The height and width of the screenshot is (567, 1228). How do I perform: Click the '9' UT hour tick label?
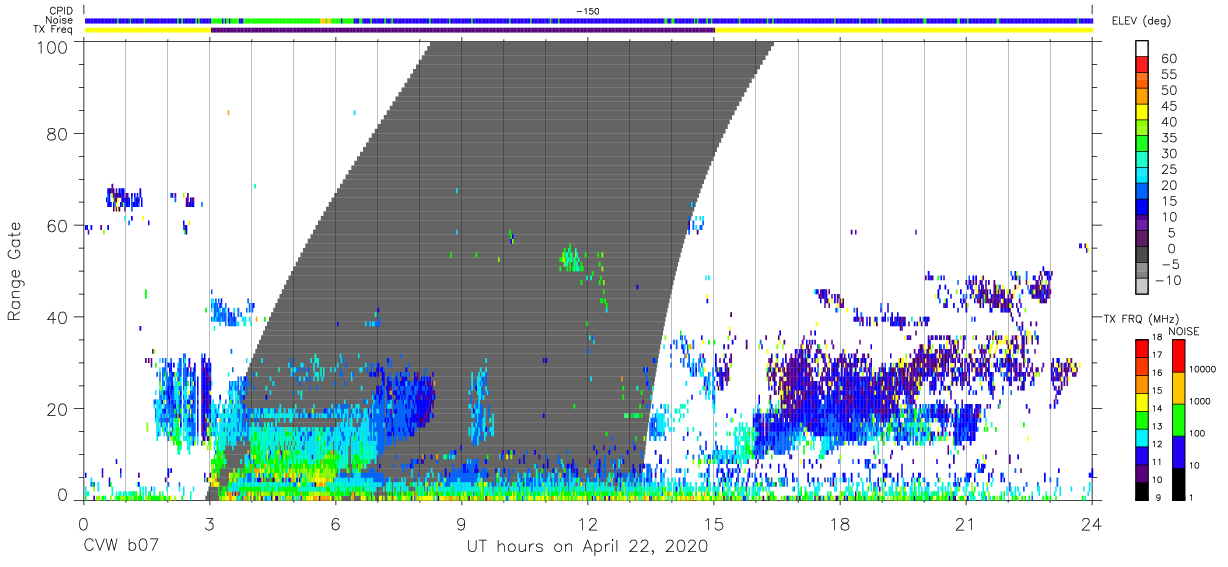pyautogui.click(x=462, y=524)
